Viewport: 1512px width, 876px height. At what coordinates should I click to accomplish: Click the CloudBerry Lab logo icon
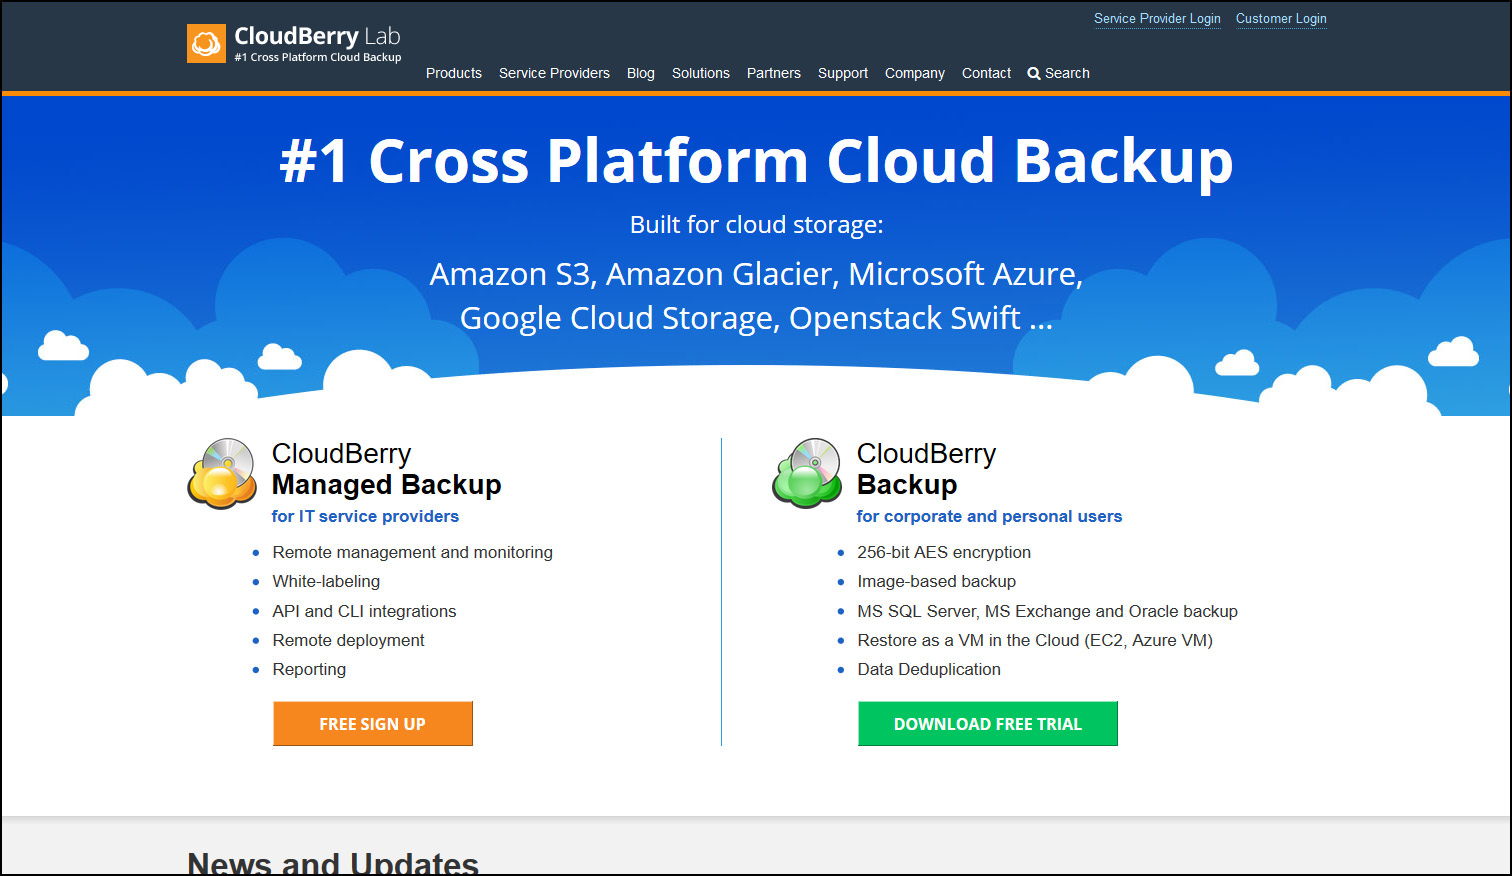coord(206,43)
